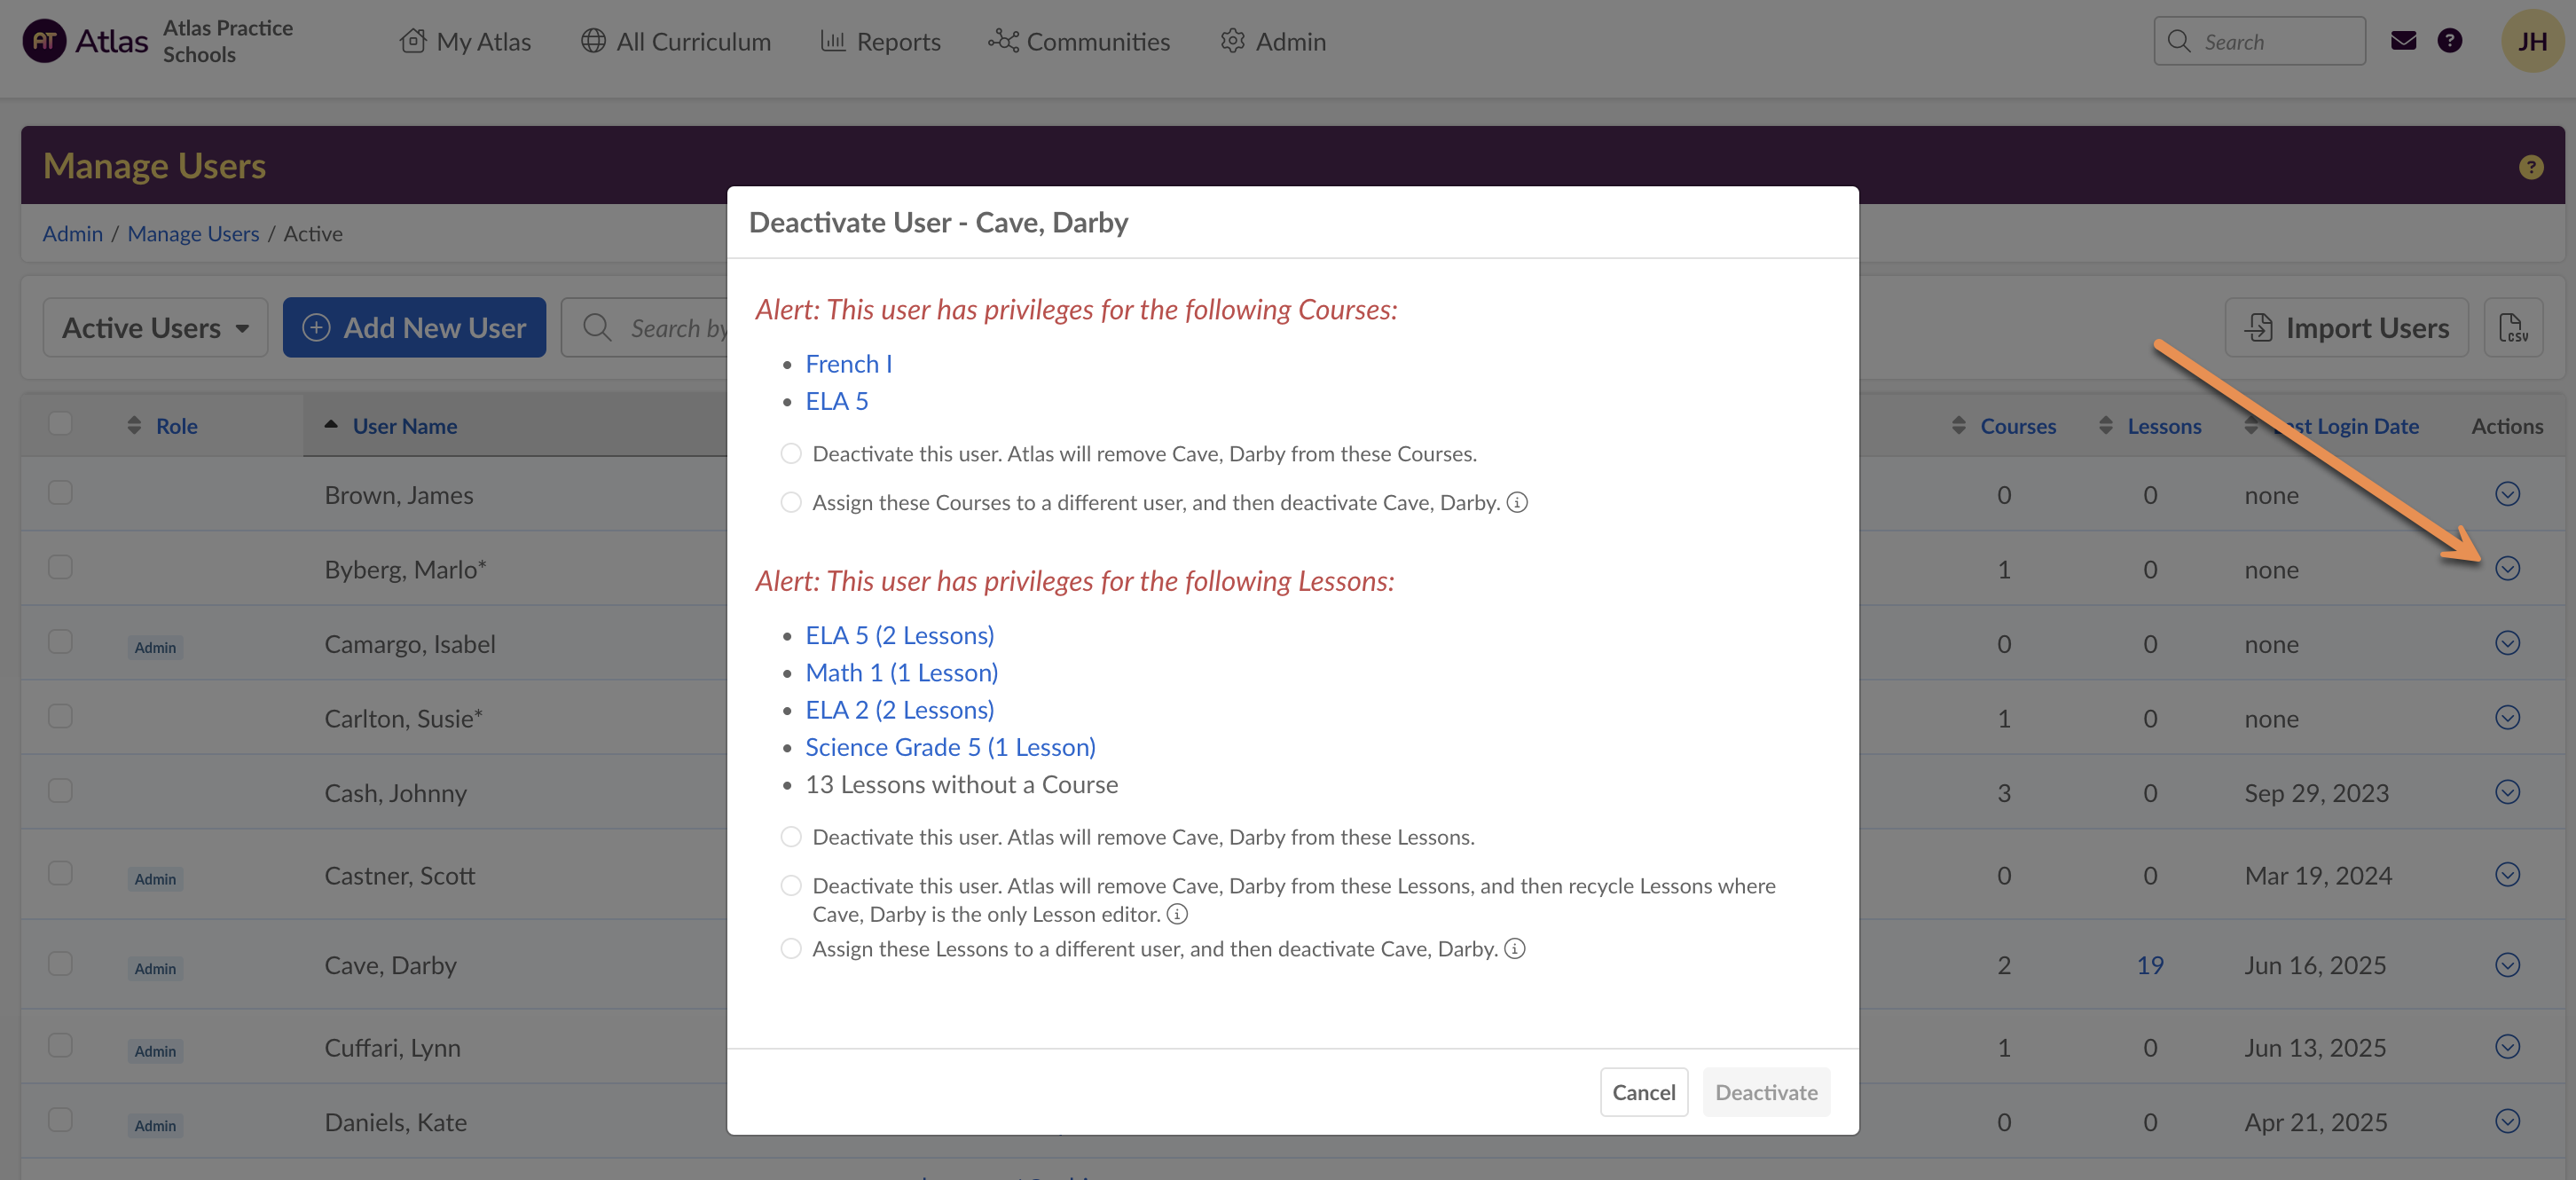Viewport: 2576px width, 1180px height.
Task: Select radio to remove user from Courses
Action: coord(791,454)
